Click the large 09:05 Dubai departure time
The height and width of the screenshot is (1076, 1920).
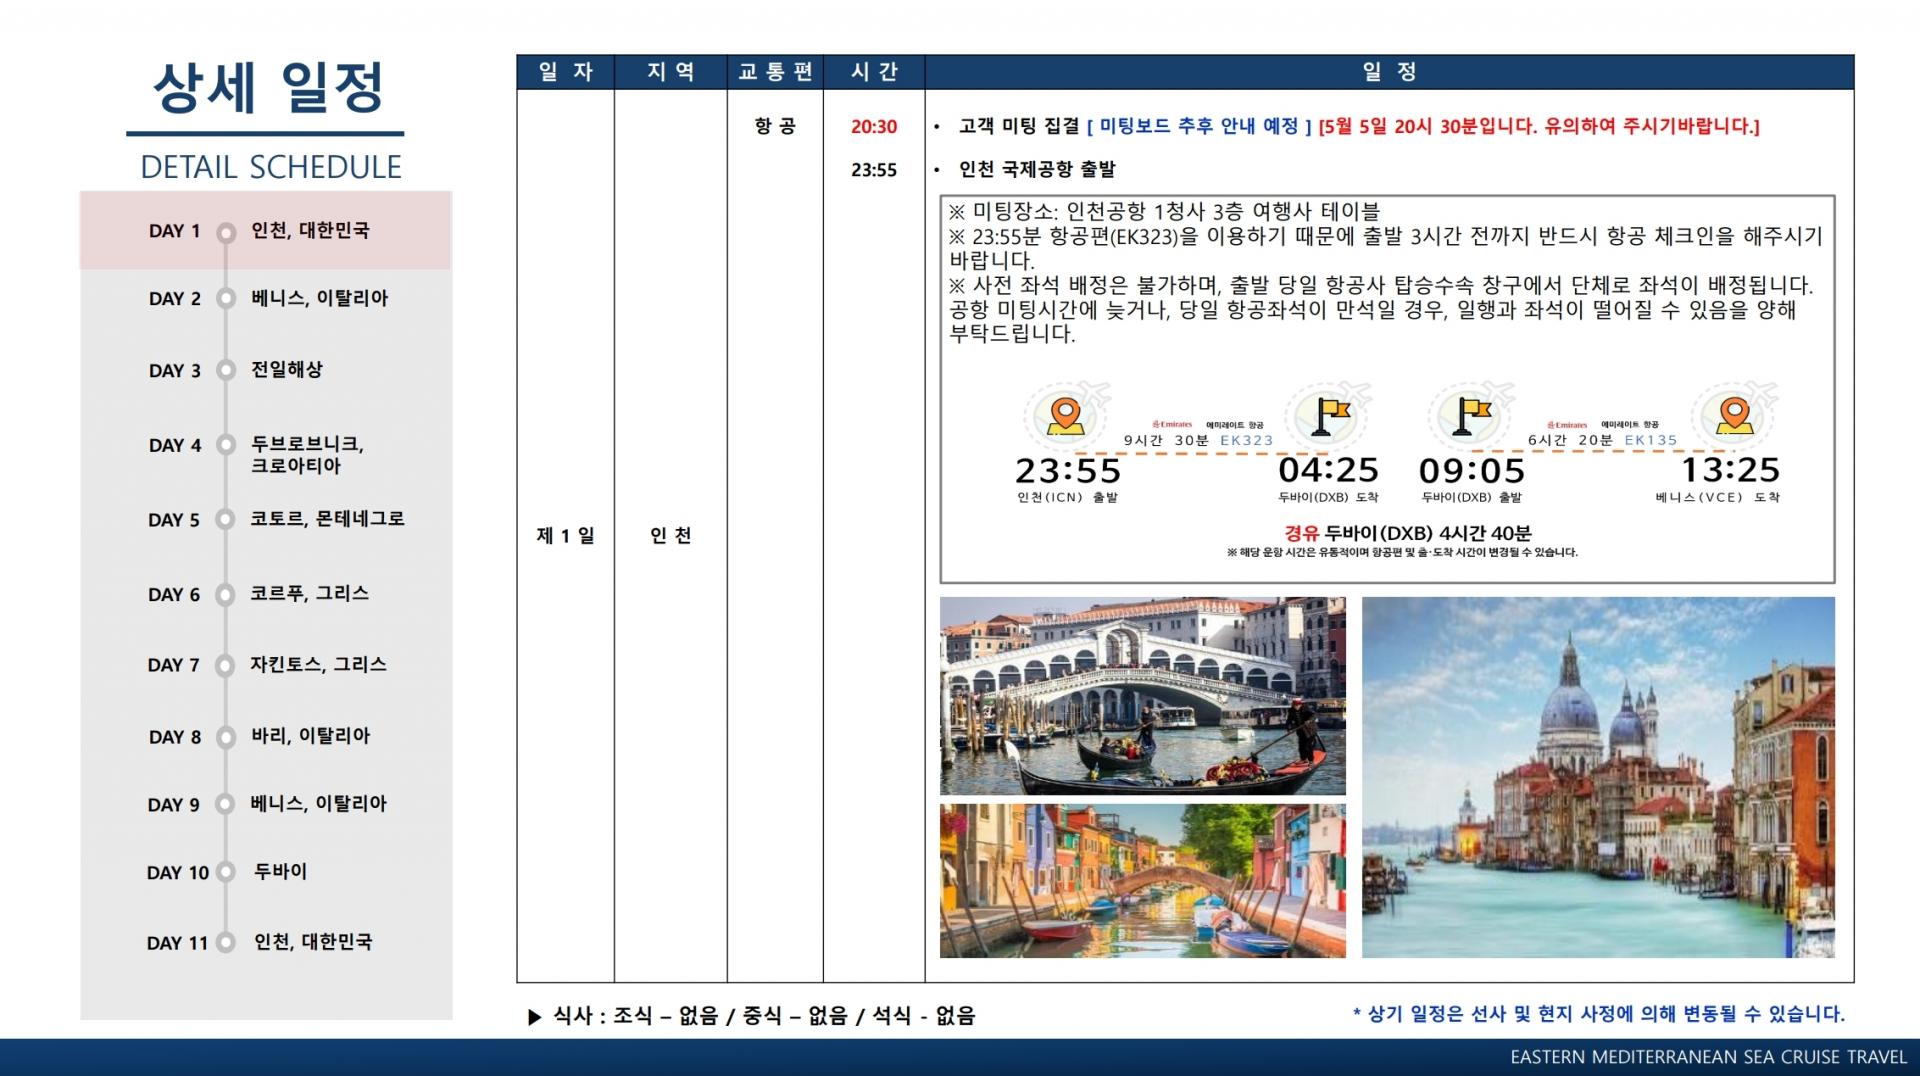click(1472, 470)
